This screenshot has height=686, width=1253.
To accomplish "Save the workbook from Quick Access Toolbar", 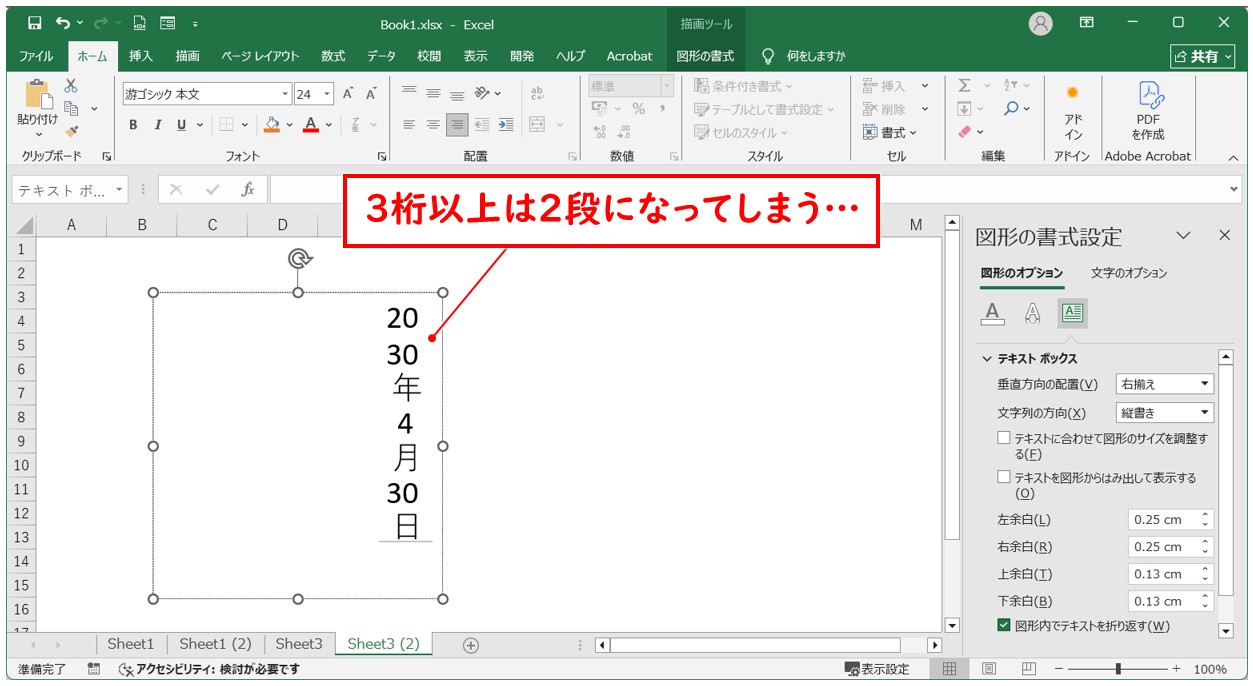I will pos(35,23).
